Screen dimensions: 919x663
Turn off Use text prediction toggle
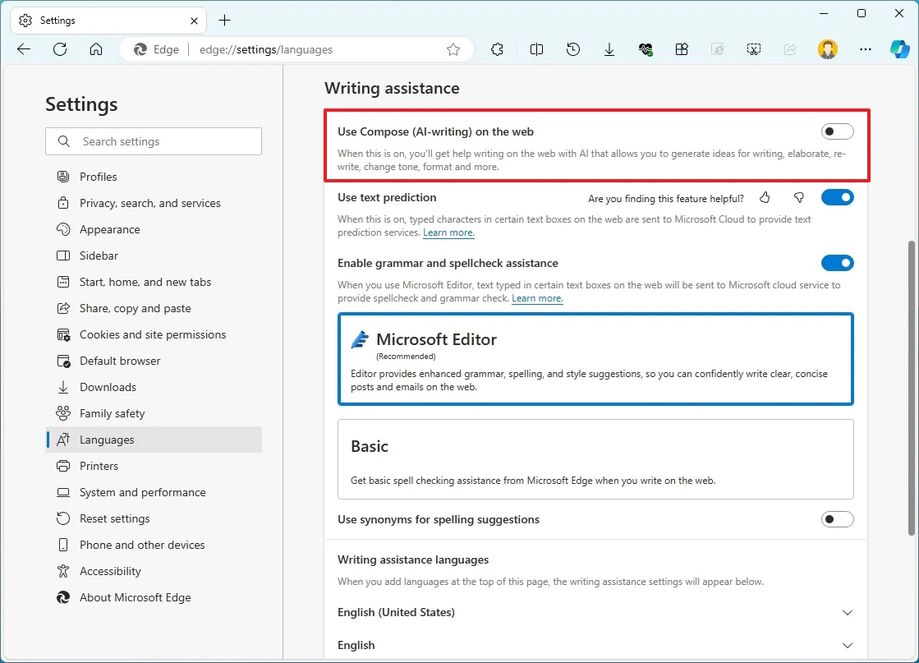point(837,198)
